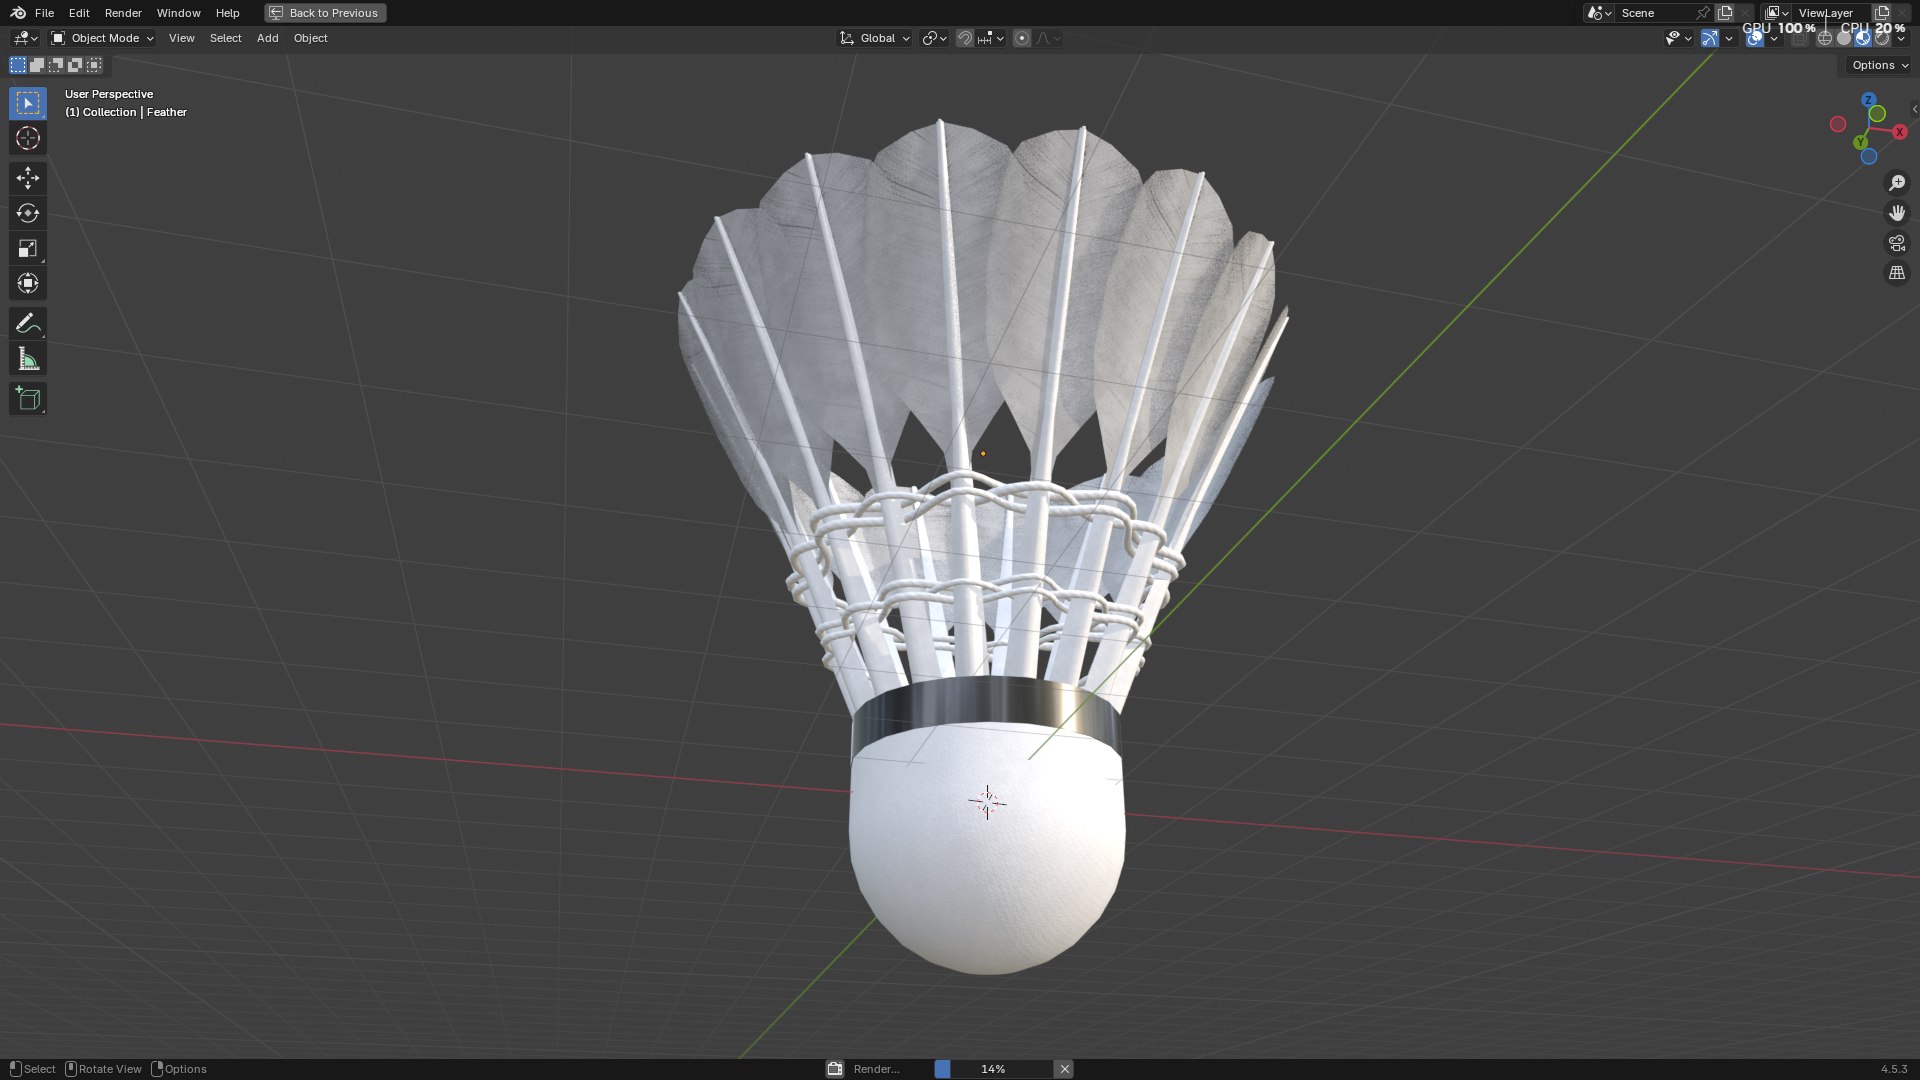Select the Select Box tool
Image resolution: width=1920 pixels, height=1080 pixels.
coord(28,103)
